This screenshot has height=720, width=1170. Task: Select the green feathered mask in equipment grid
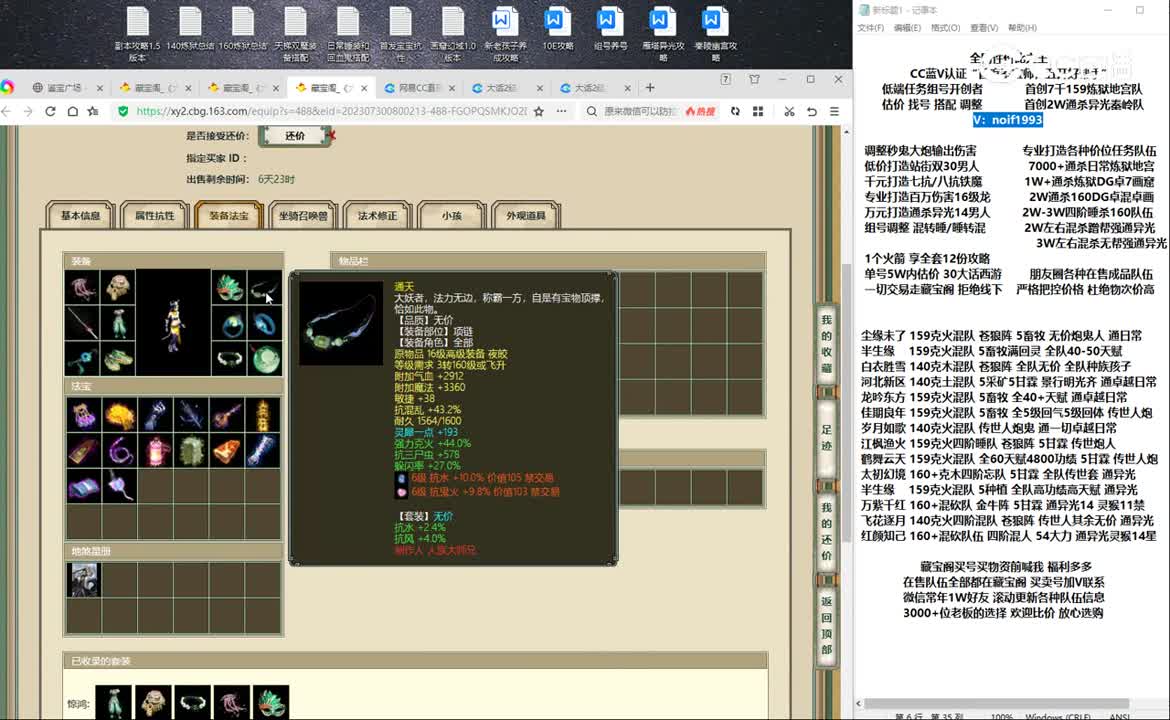(229, 288)
